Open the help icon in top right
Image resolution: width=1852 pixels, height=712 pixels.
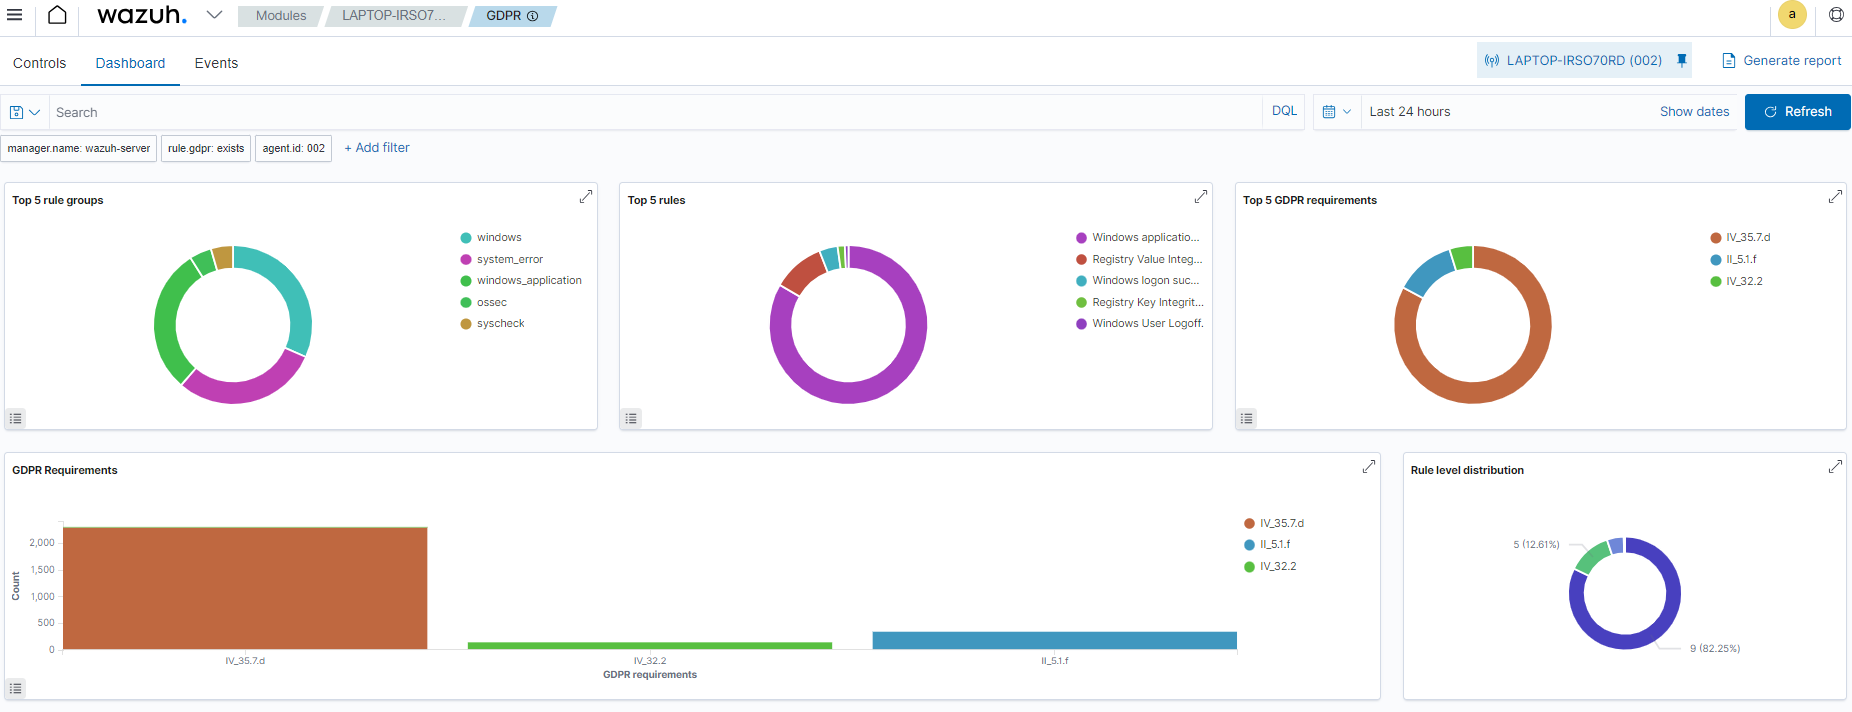1836,15
